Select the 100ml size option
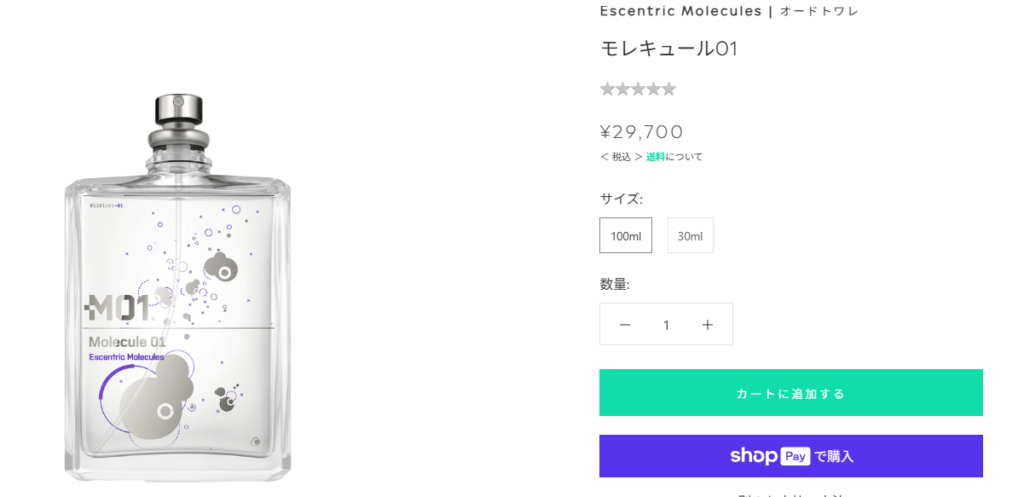The image size is (1024, 497). coord(626,236)
